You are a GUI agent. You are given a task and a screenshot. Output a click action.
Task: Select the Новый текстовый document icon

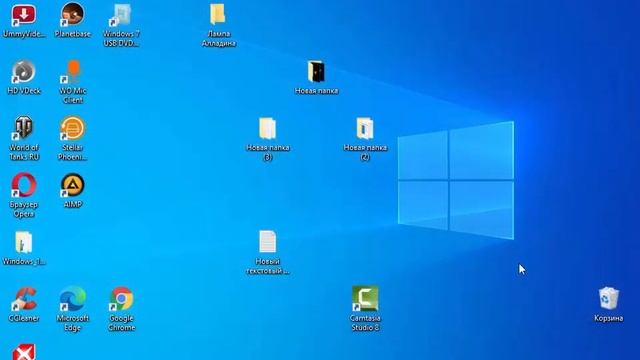click(267, 242)
